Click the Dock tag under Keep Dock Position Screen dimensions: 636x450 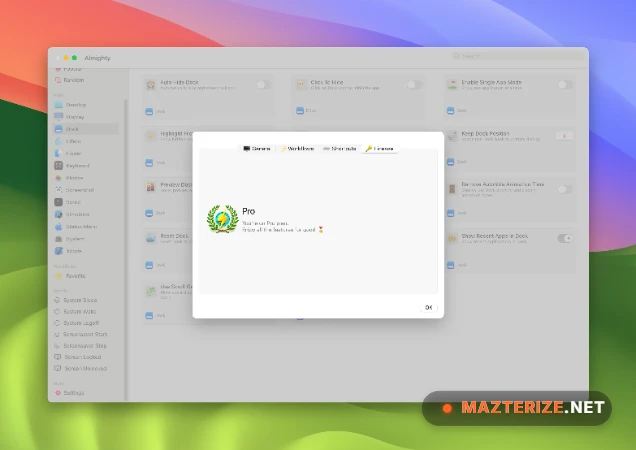pyautogui.click(x=457, y=162)
